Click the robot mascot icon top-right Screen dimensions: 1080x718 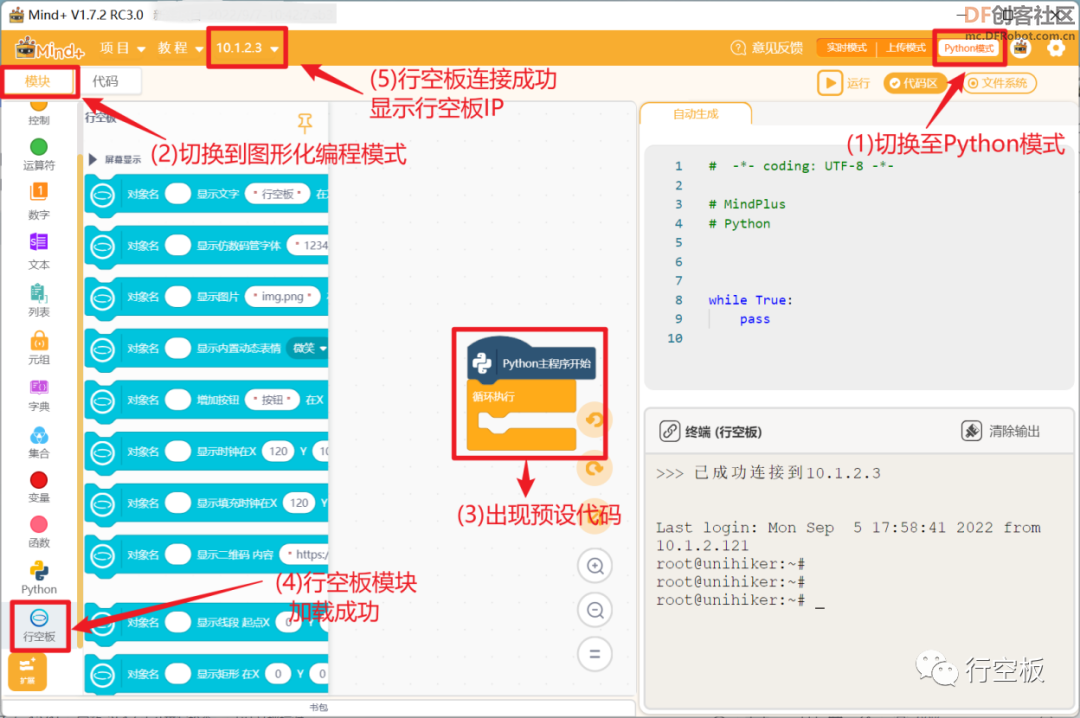pos(1021,48)
